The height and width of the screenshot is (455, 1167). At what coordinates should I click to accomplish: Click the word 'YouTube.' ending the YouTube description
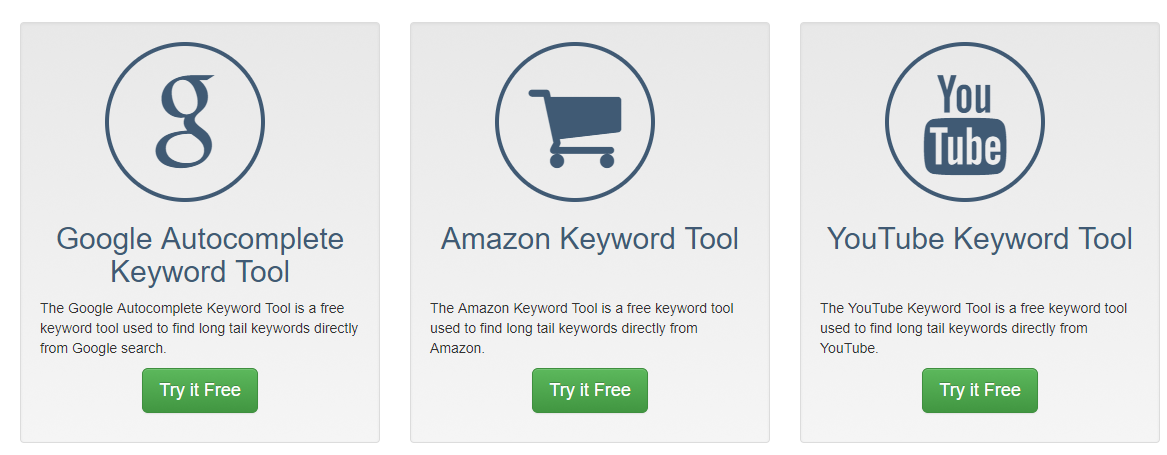click(849, 348)
